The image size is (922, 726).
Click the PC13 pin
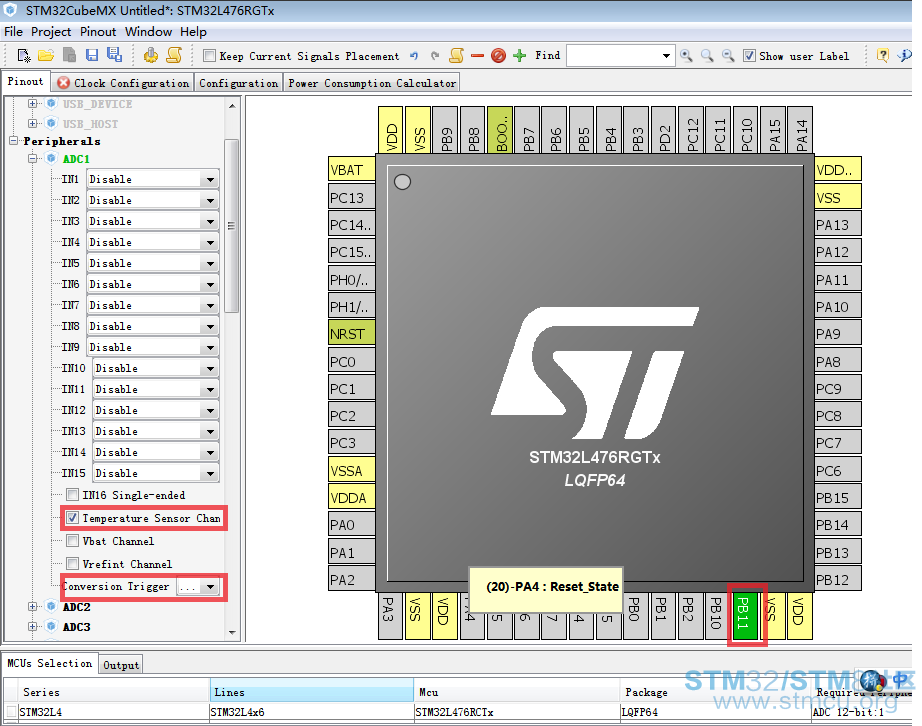(352, 198)
